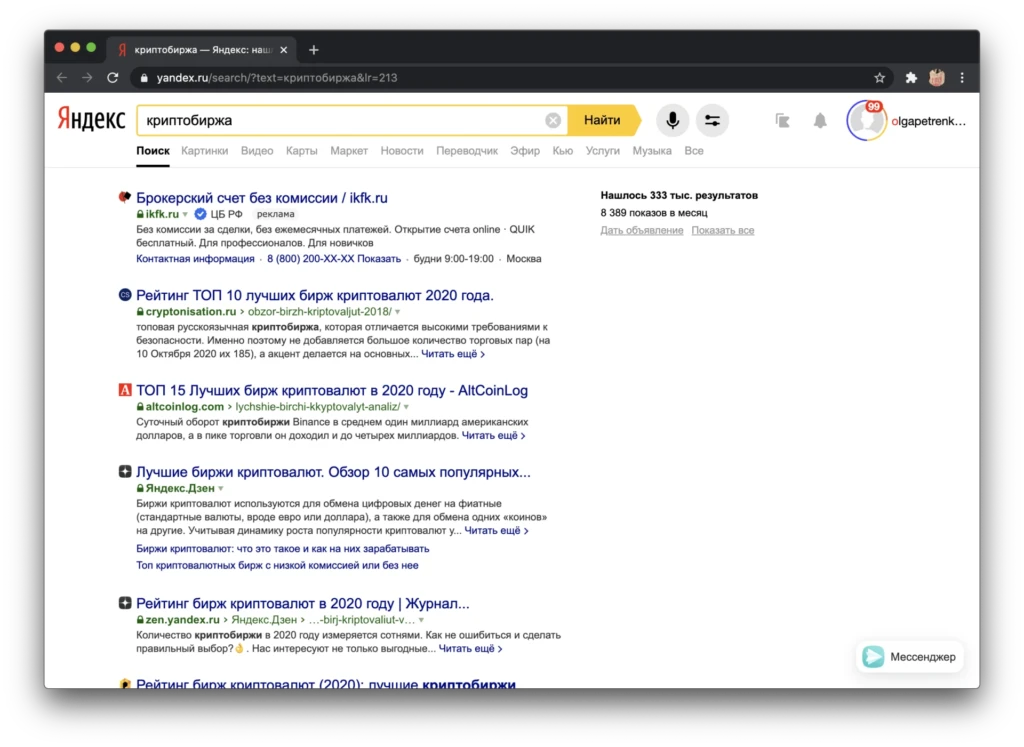Switch to Картинки tab
The width and height of the screenshot is (1024, 747).
point(204,151)
